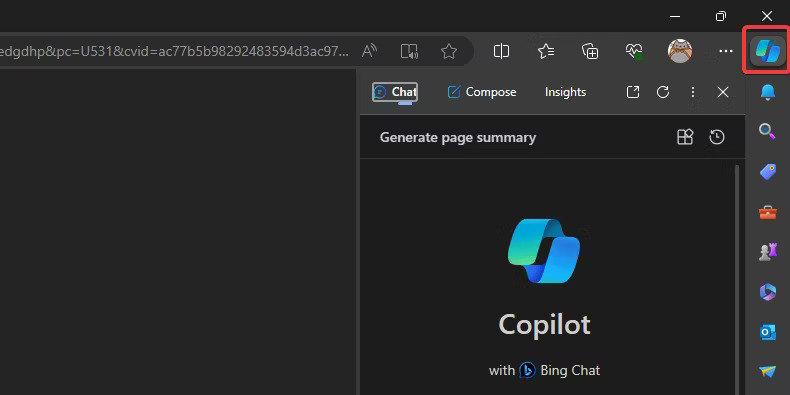Close the Copilot sidebar pane
This screenshot has height=395, width=790.
point(723,92)
